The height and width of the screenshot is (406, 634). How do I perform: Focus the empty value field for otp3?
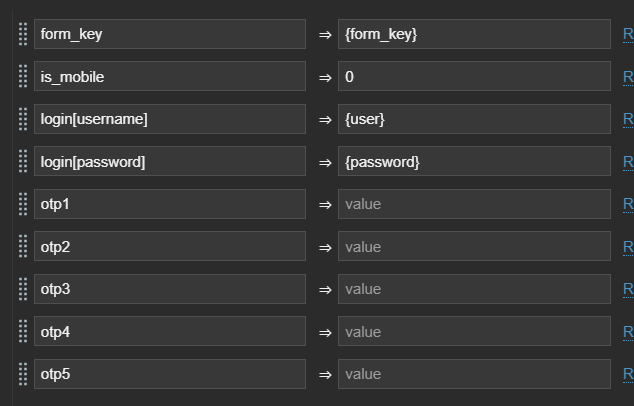[473, 289]
